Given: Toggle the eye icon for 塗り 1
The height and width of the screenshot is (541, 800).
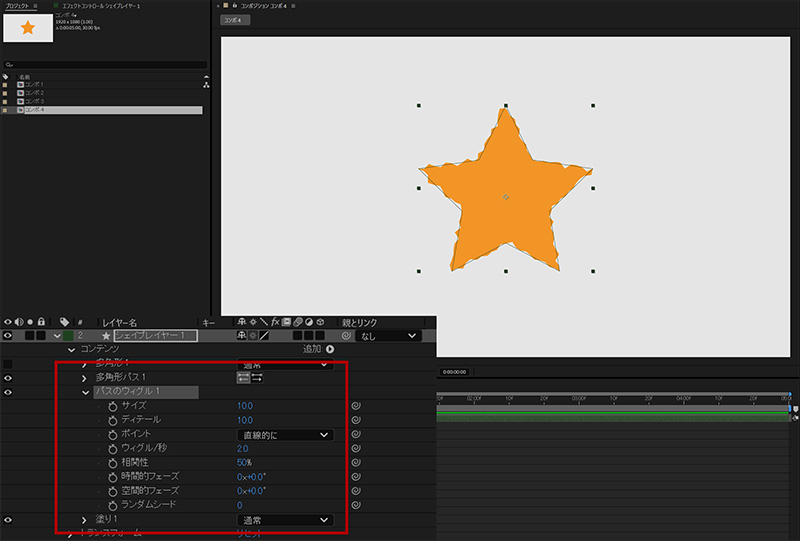Looking at the screenshot, I should tap(8, 520).
